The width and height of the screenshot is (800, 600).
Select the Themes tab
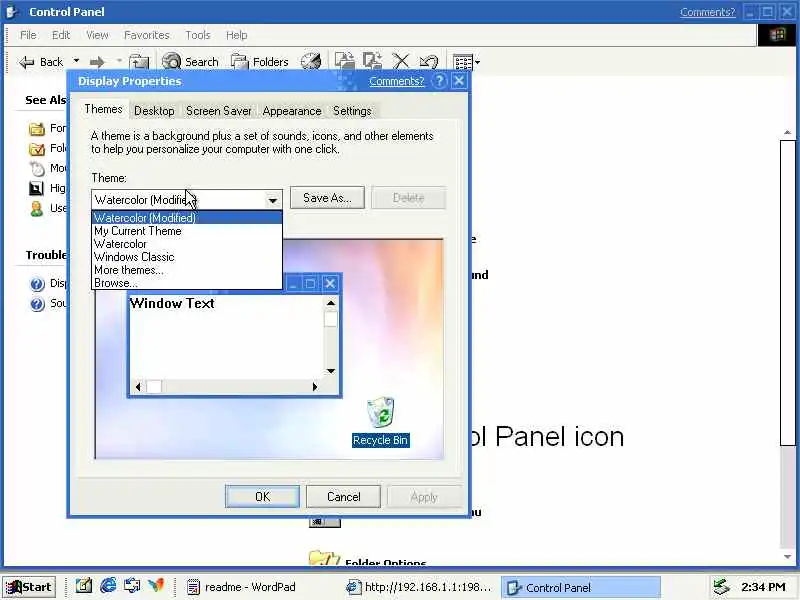tap(104, 109)
